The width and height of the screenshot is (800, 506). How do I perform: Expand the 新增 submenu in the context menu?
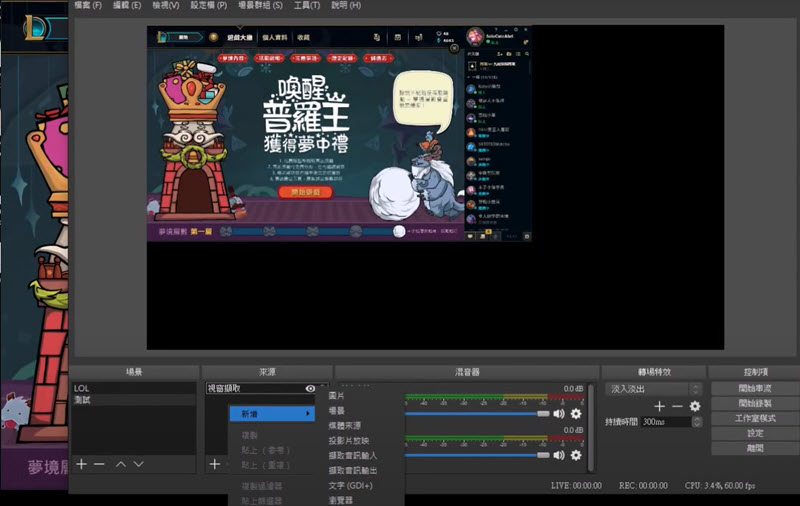point(272,414)
